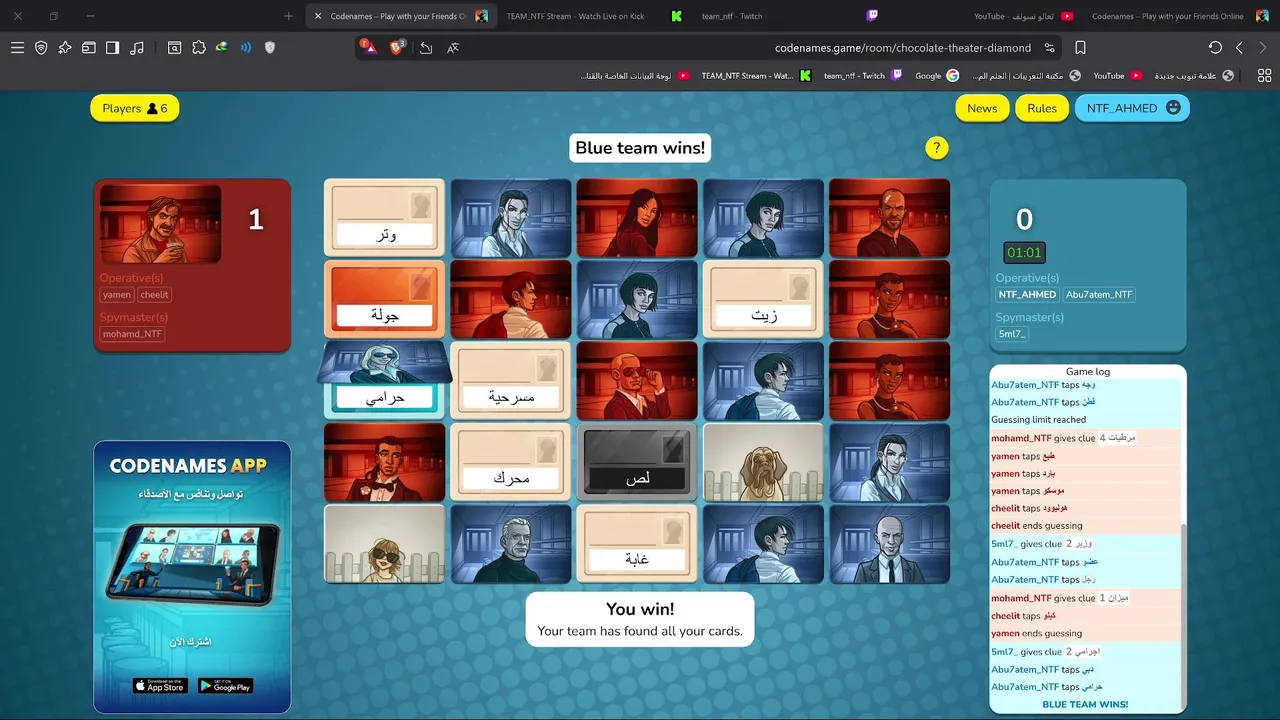The height and width of the screenshot is (720, 1280).
Task: Click the وتر card
Action: pos(385,217)
